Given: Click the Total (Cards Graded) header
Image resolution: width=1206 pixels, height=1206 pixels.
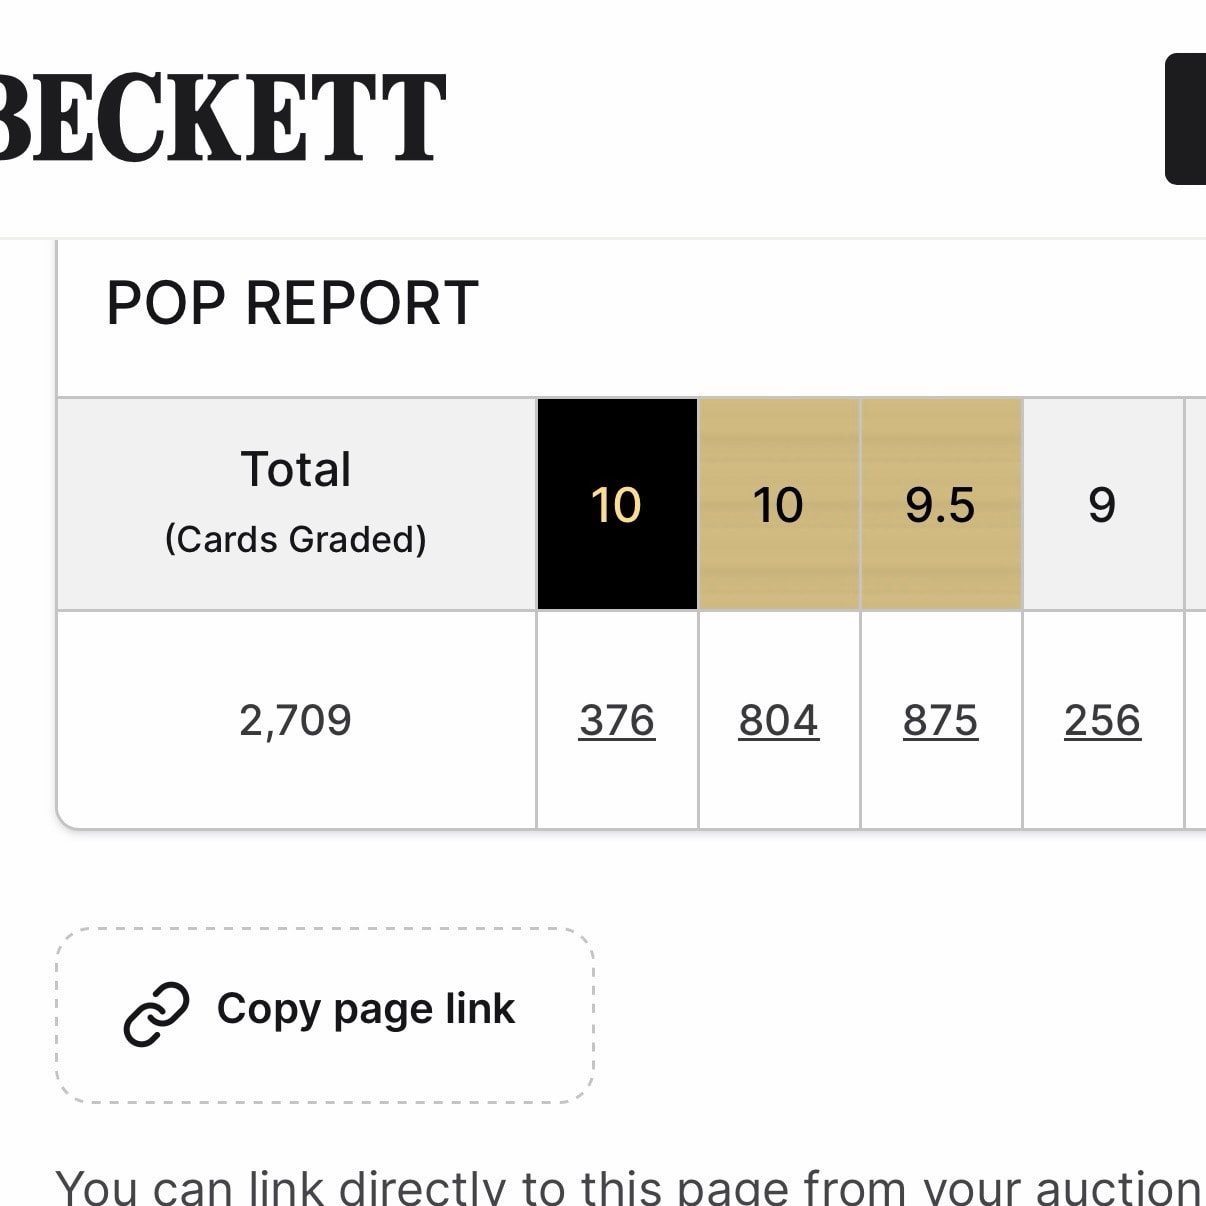Looking at the screenshot, I should click(x=296, y=504).
